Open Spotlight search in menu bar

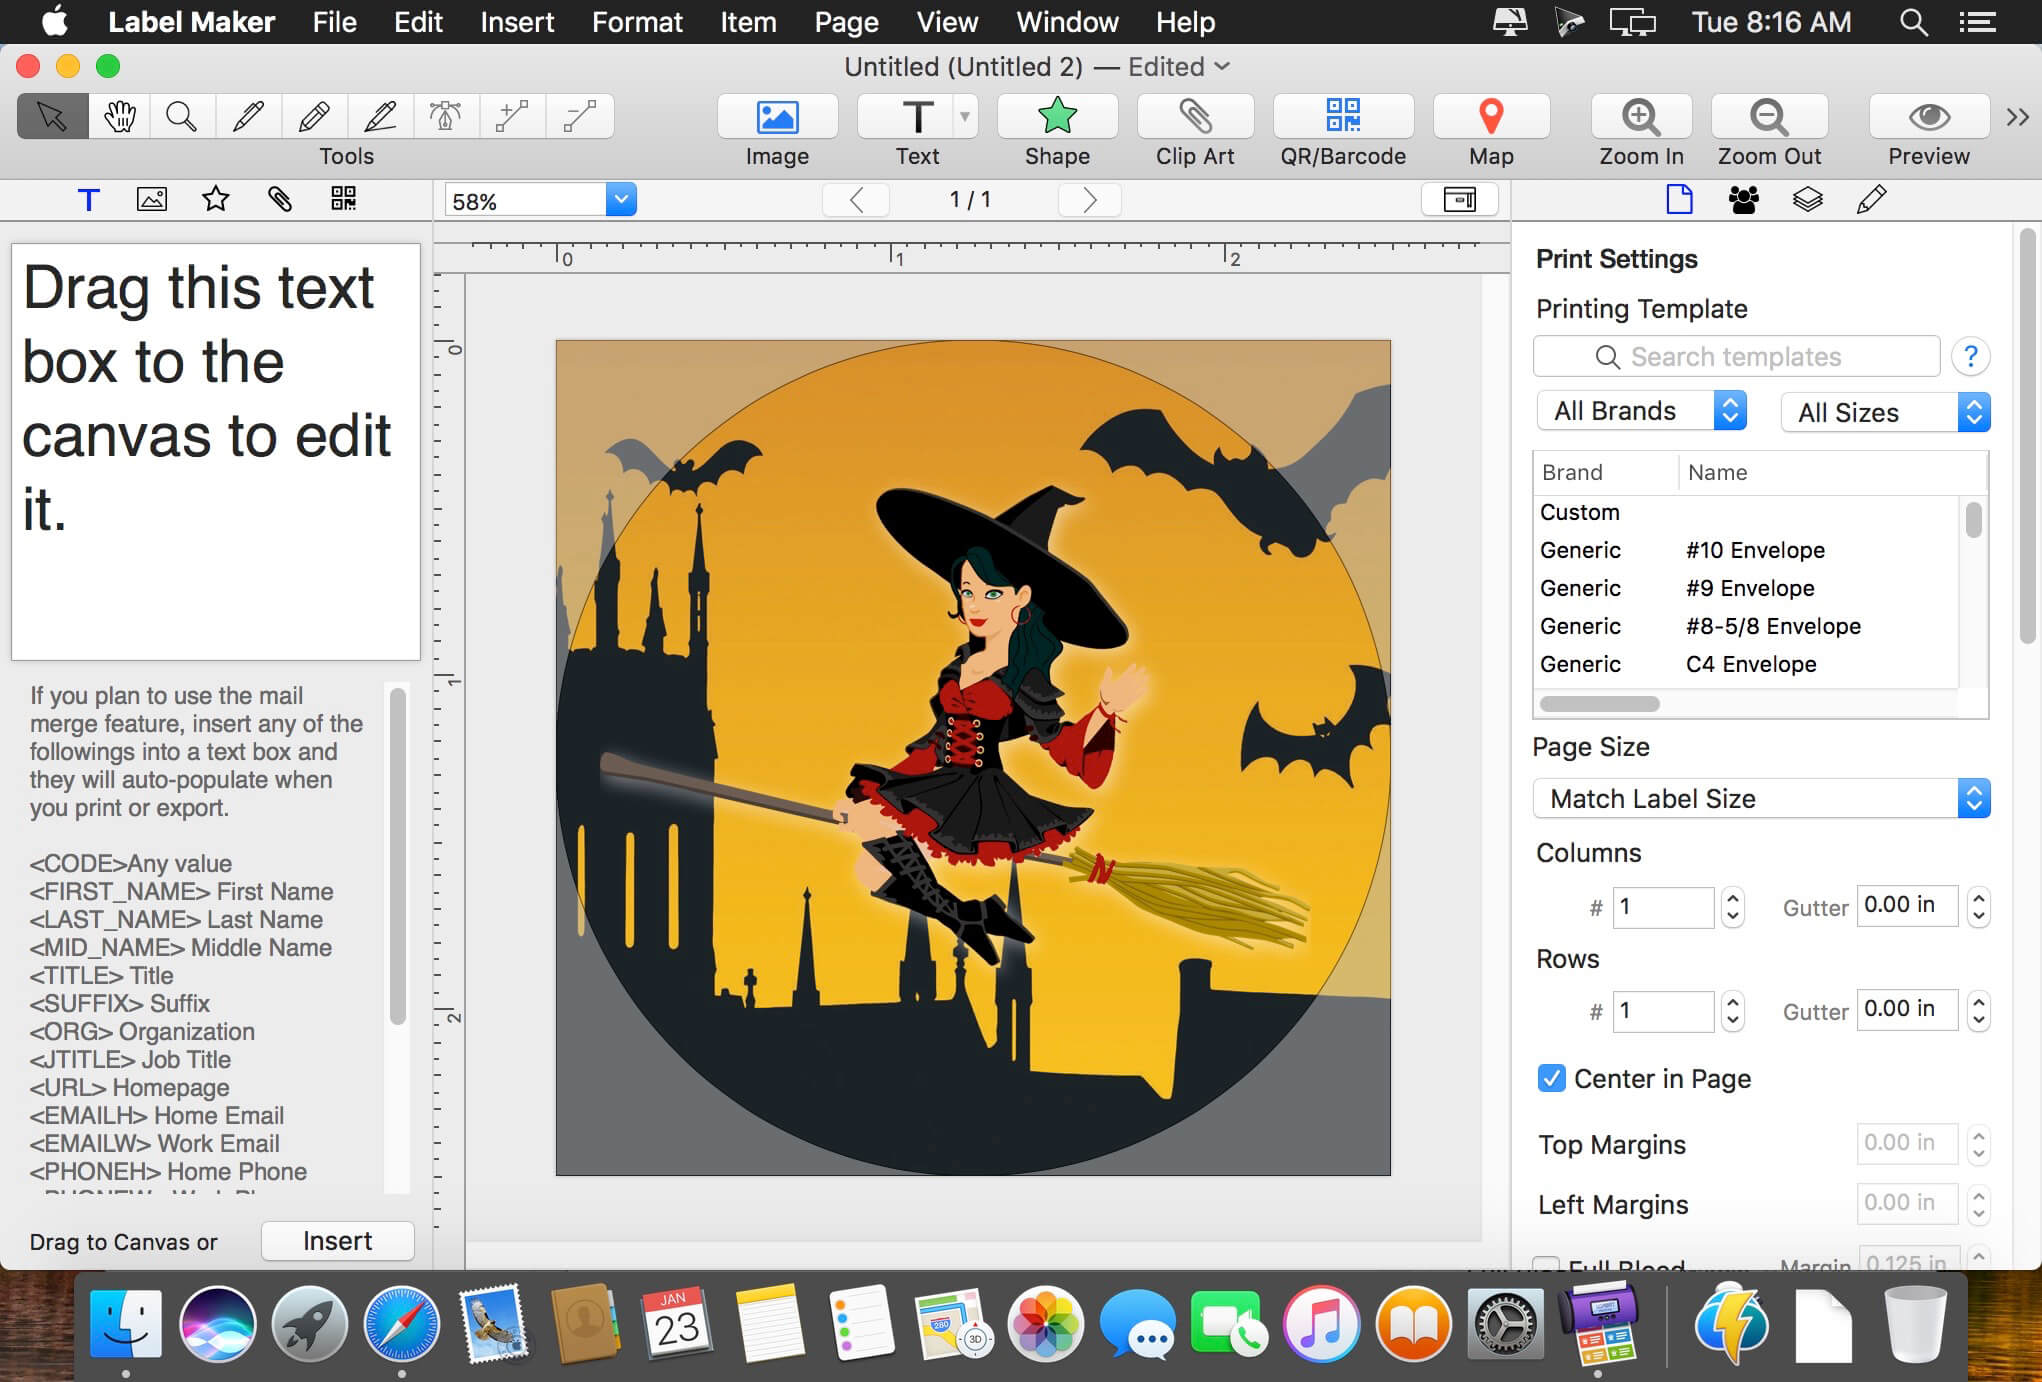click(x=1913, y=22)
